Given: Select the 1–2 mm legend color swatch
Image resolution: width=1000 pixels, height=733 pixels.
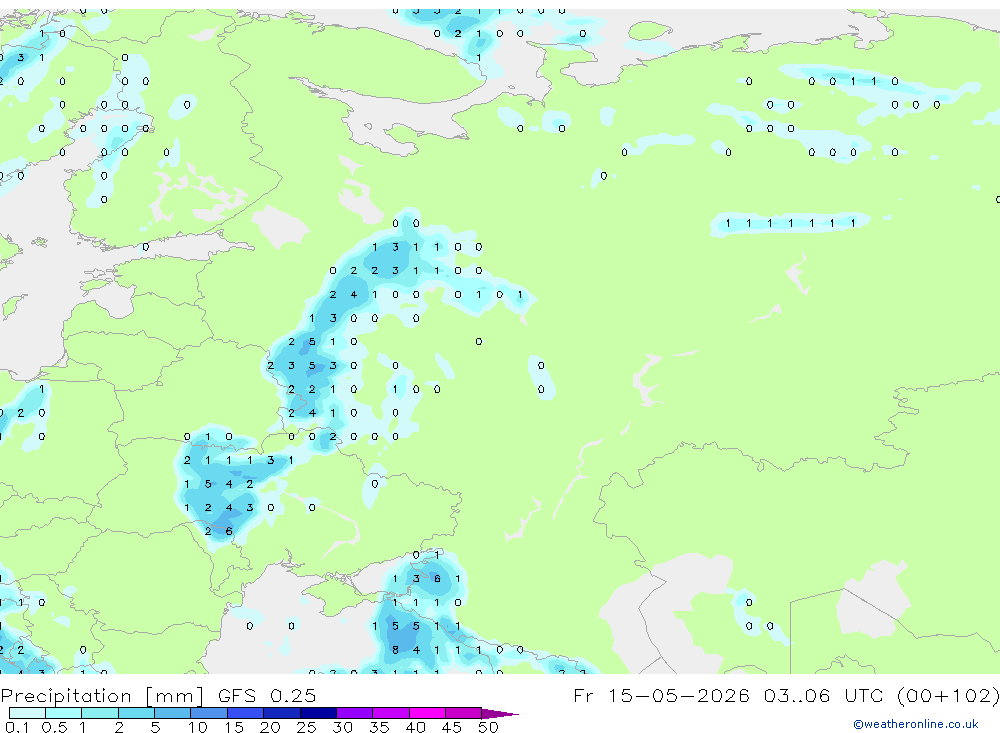Looking at the screenshot, I should point(100,713).
